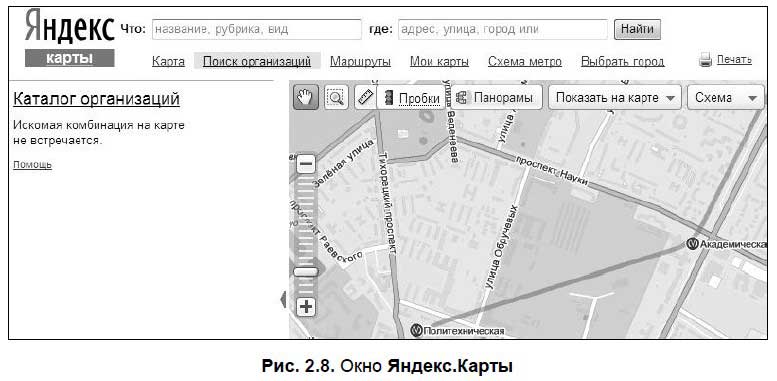Open the Выбрать город link
This screenshot has width=777, height=381.
point(622,61)
